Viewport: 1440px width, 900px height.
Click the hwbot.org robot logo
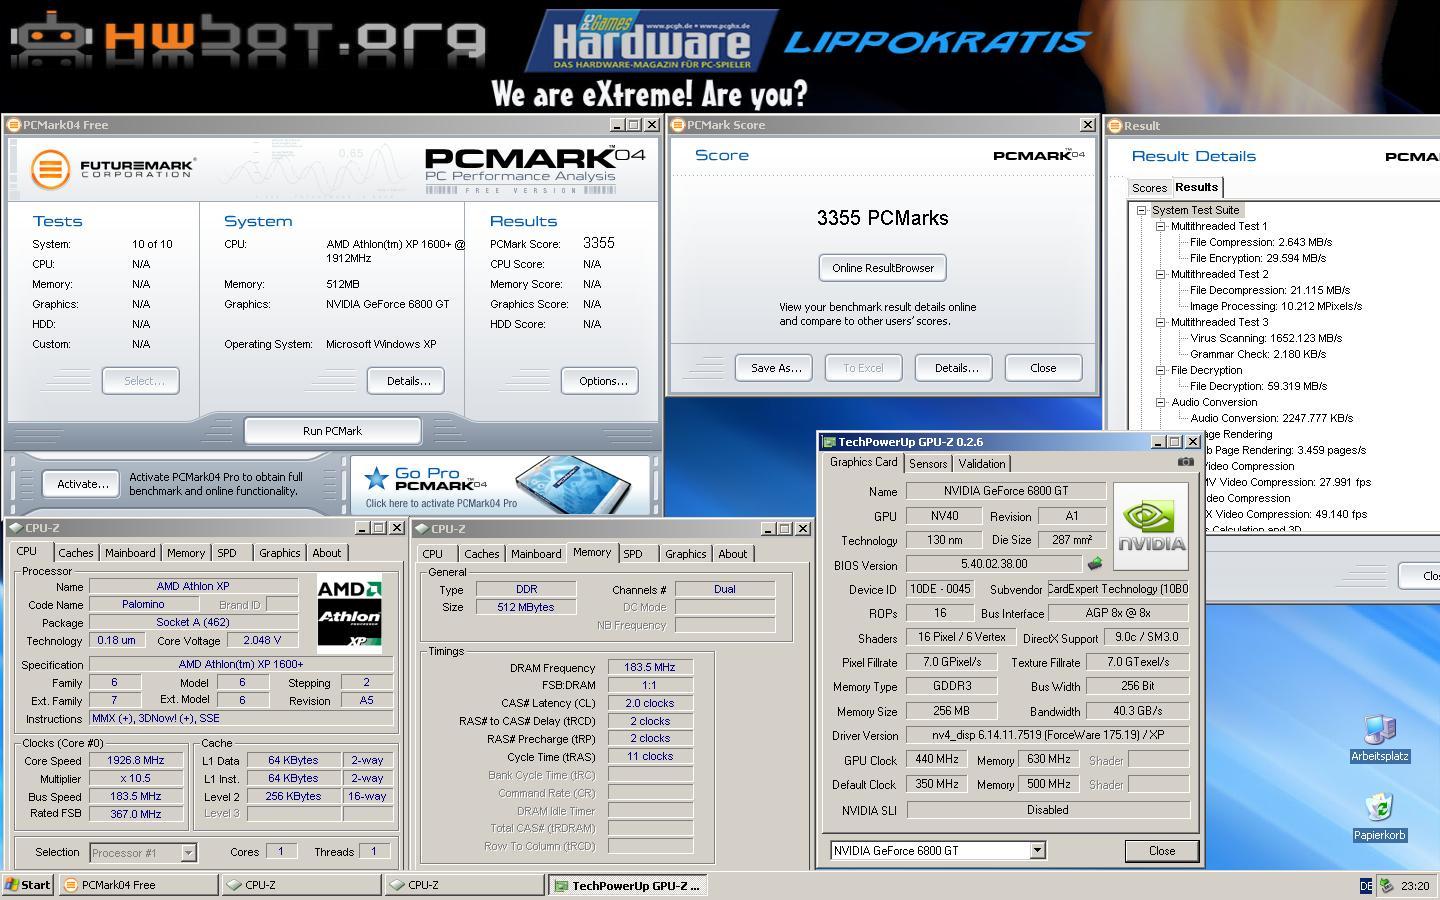coord(248,40)
